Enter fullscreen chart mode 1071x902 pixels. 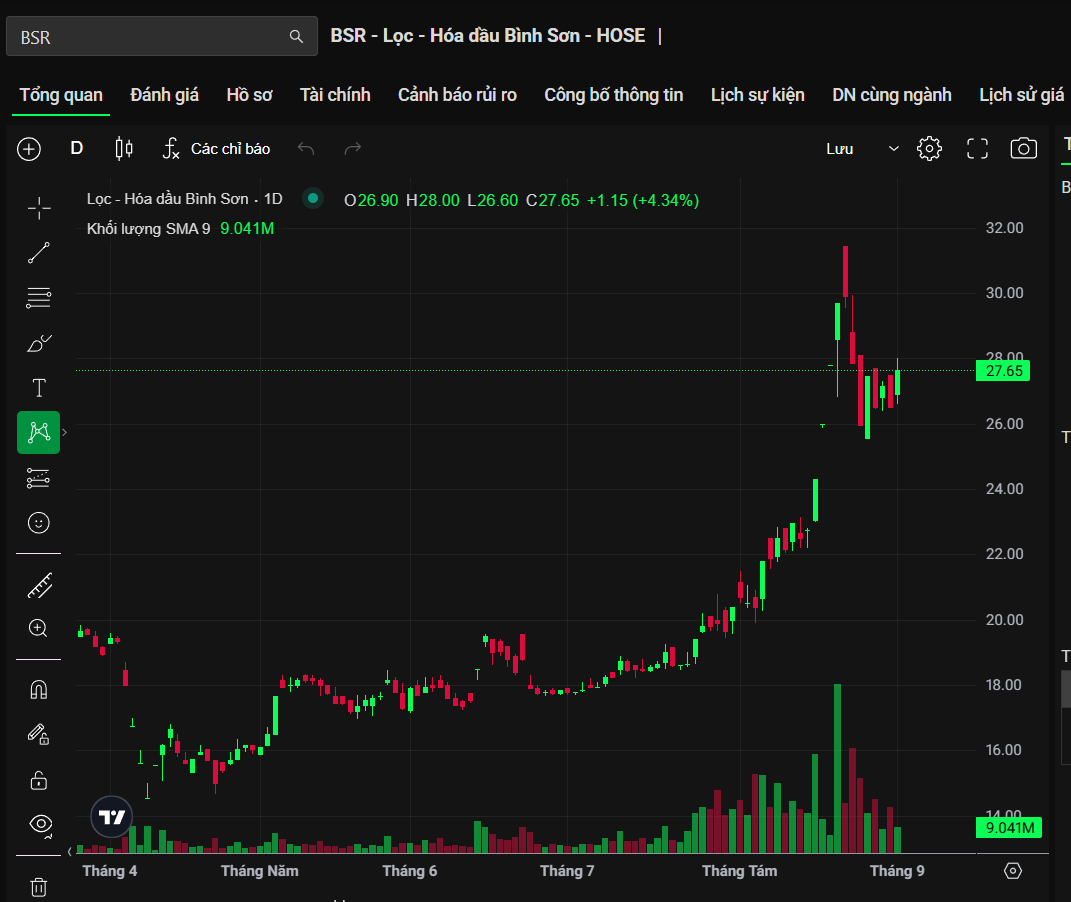tap(977, 148)
